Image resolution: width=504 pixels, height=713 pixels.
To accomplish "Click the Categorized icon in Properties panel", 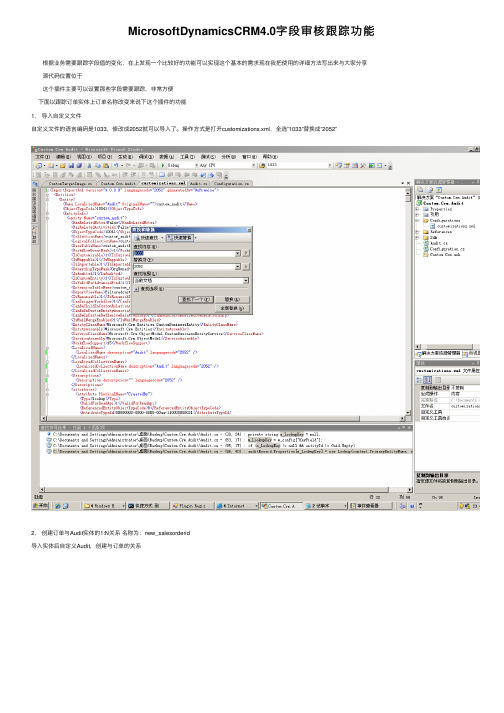I will [419, 379].
